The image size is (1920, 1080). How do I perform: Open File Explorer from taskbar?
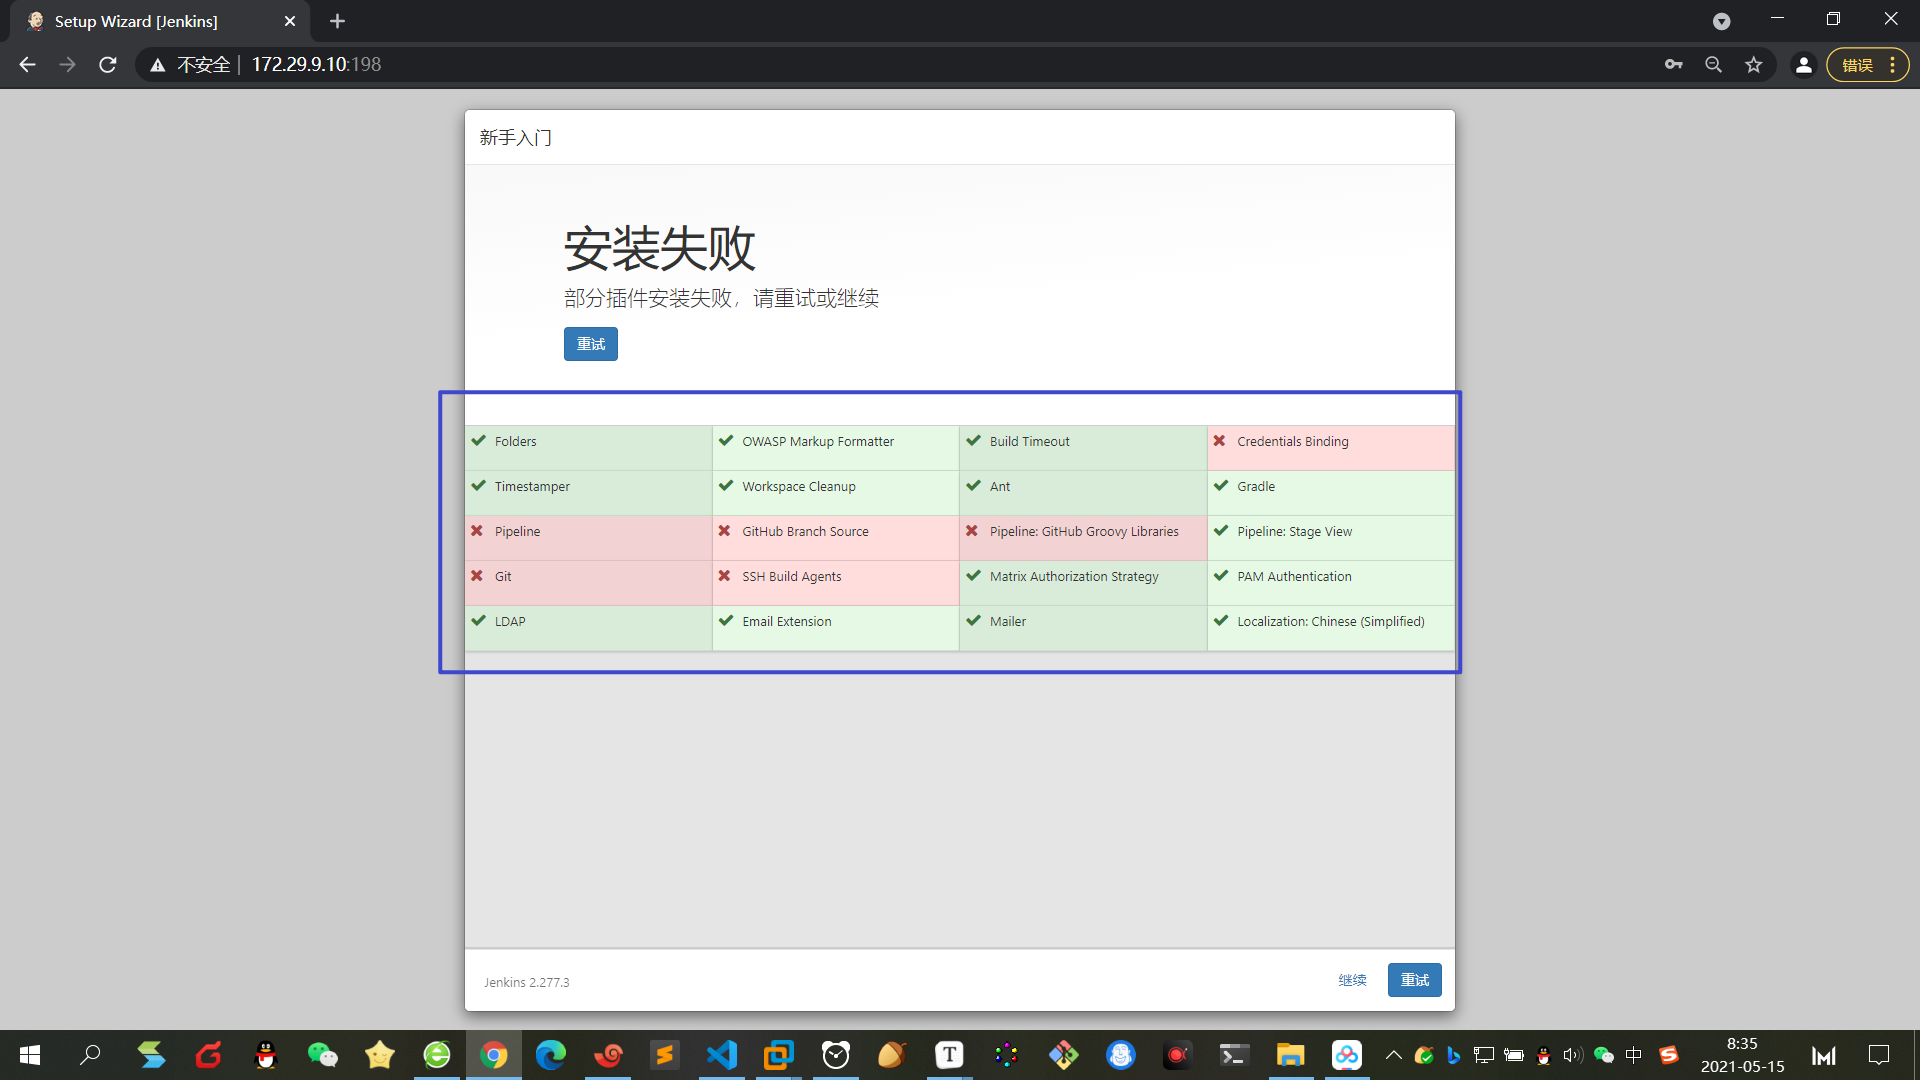(1290, 1055)
